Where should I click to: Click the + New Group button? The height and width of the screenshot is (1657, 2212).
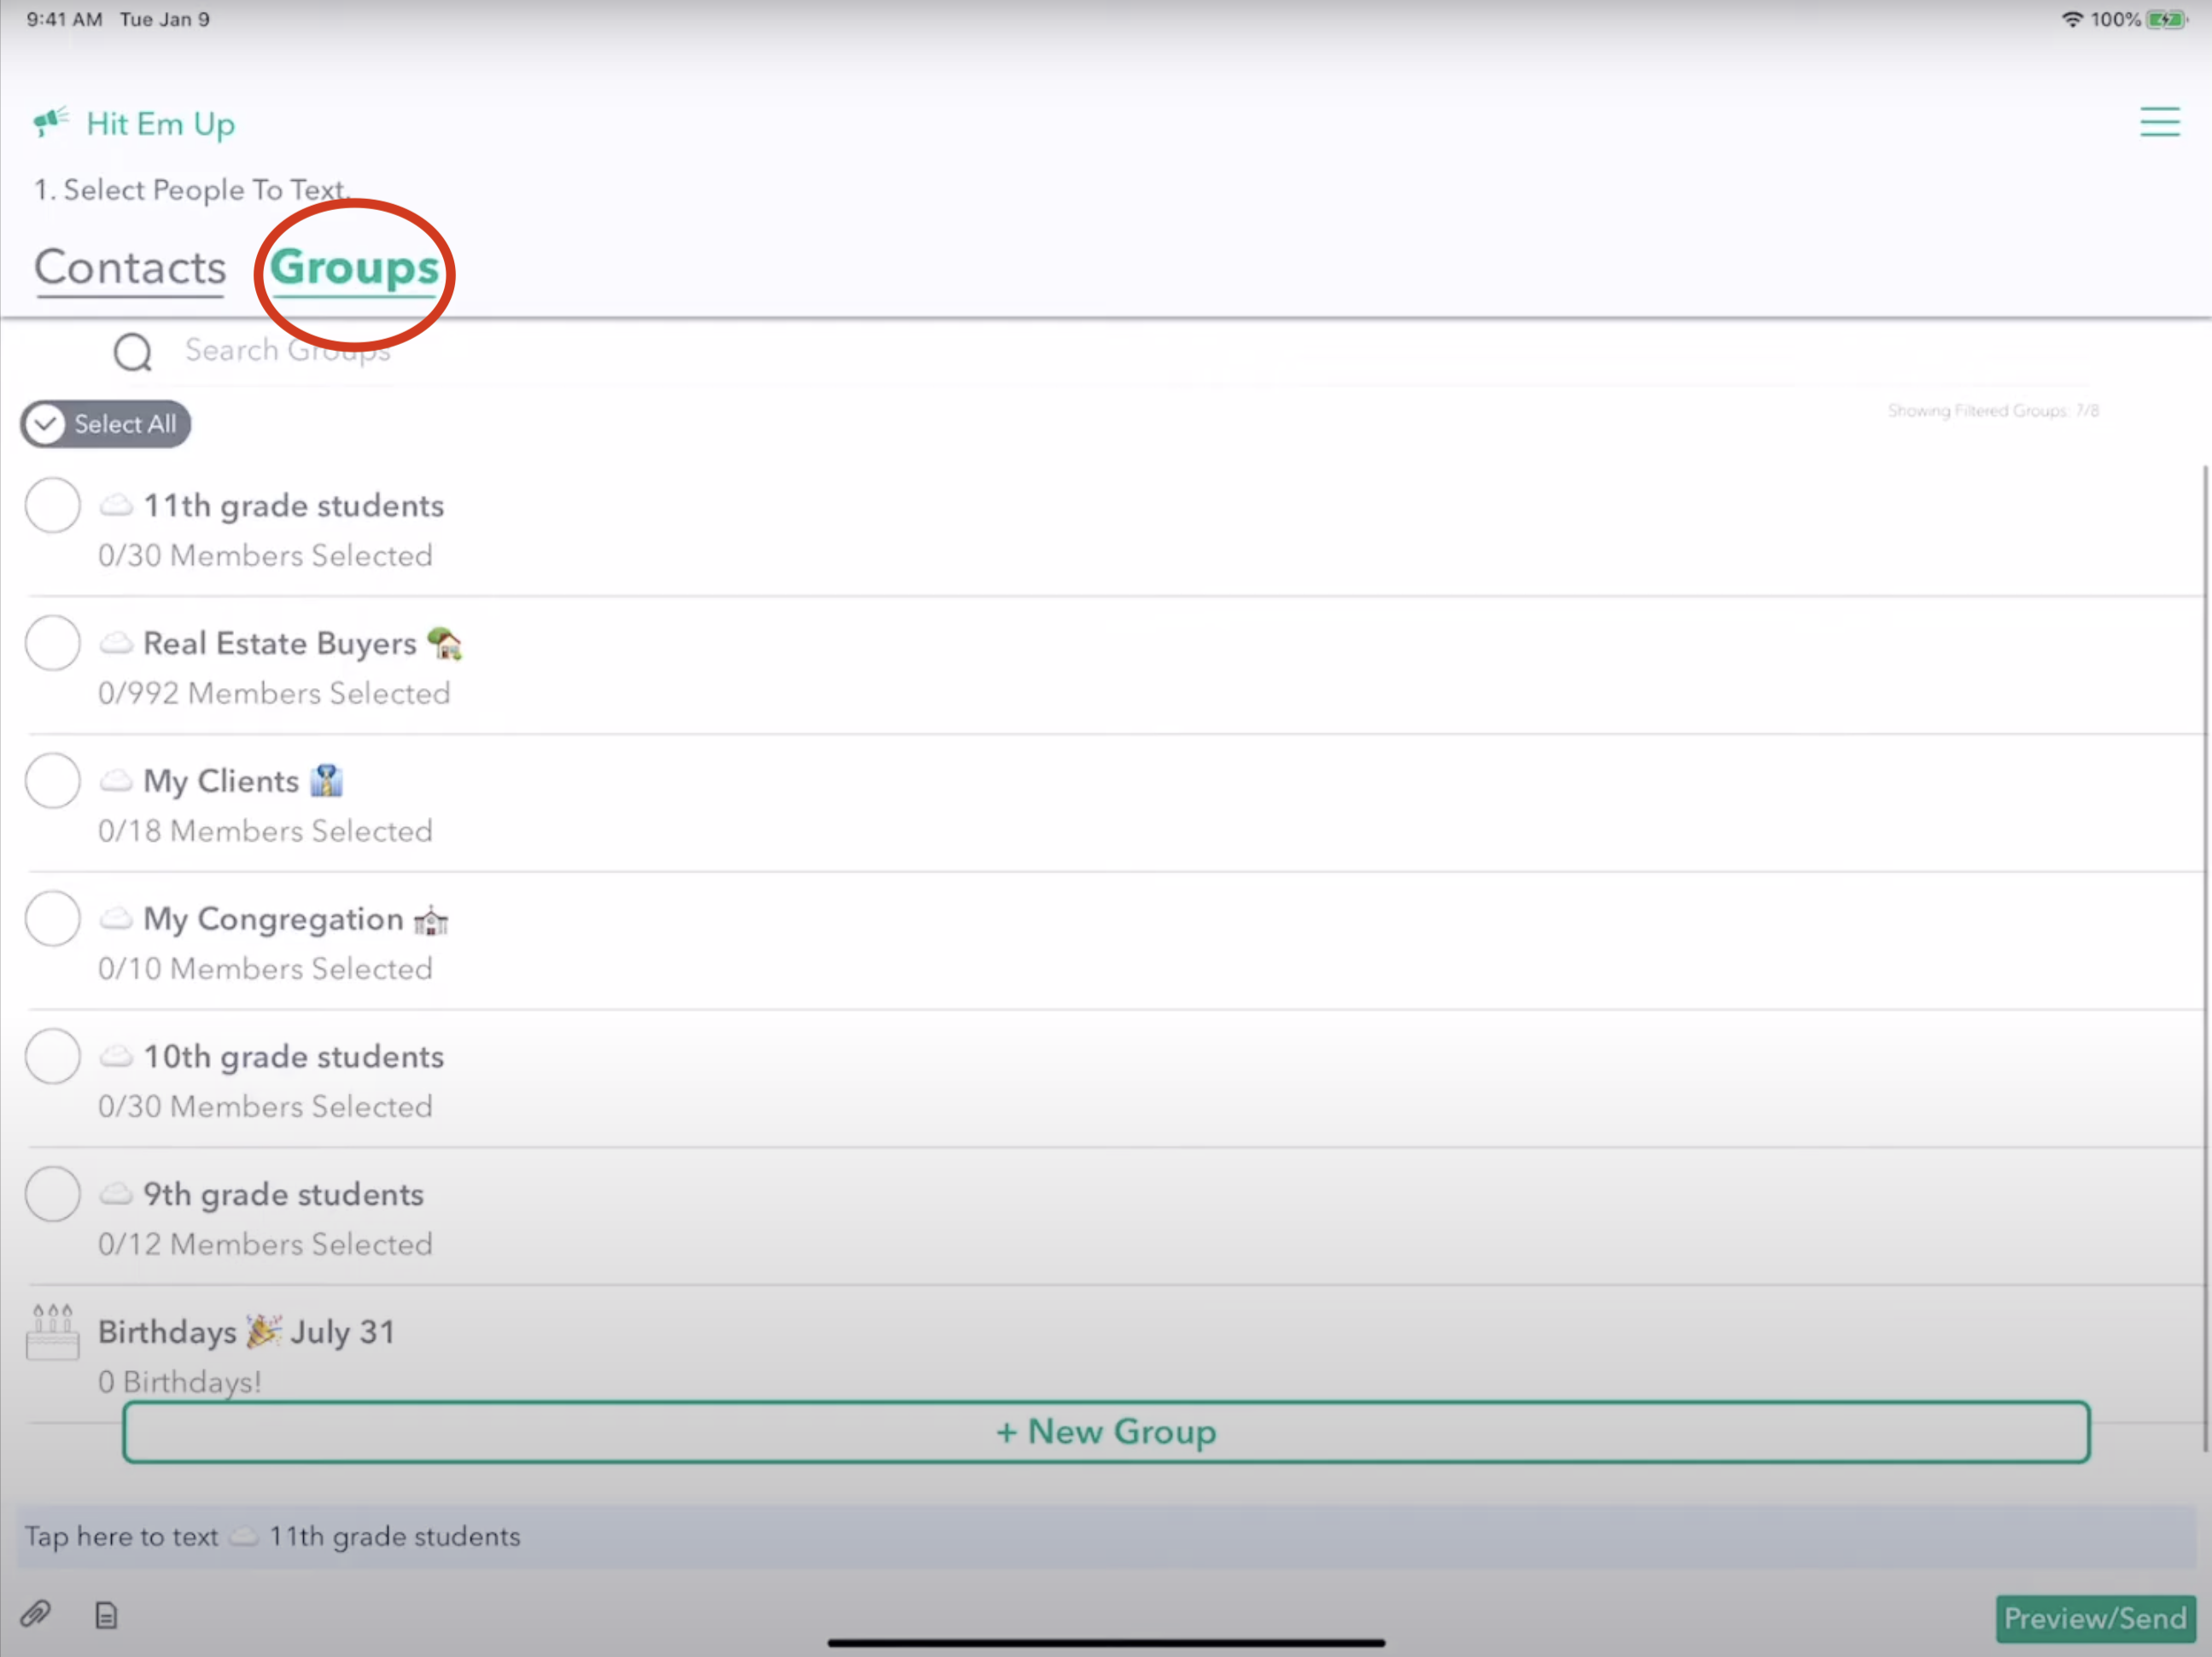(x=1106, y=1432)
